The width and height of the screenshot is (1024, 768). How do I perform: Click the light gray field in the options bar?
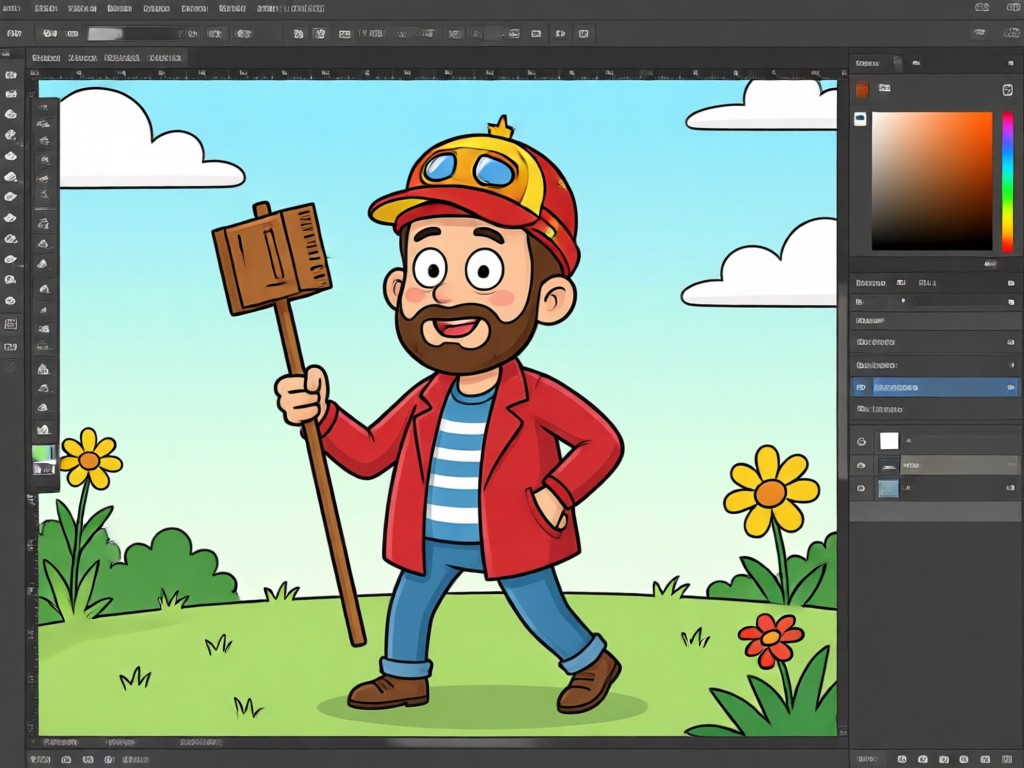coord(105,33)
